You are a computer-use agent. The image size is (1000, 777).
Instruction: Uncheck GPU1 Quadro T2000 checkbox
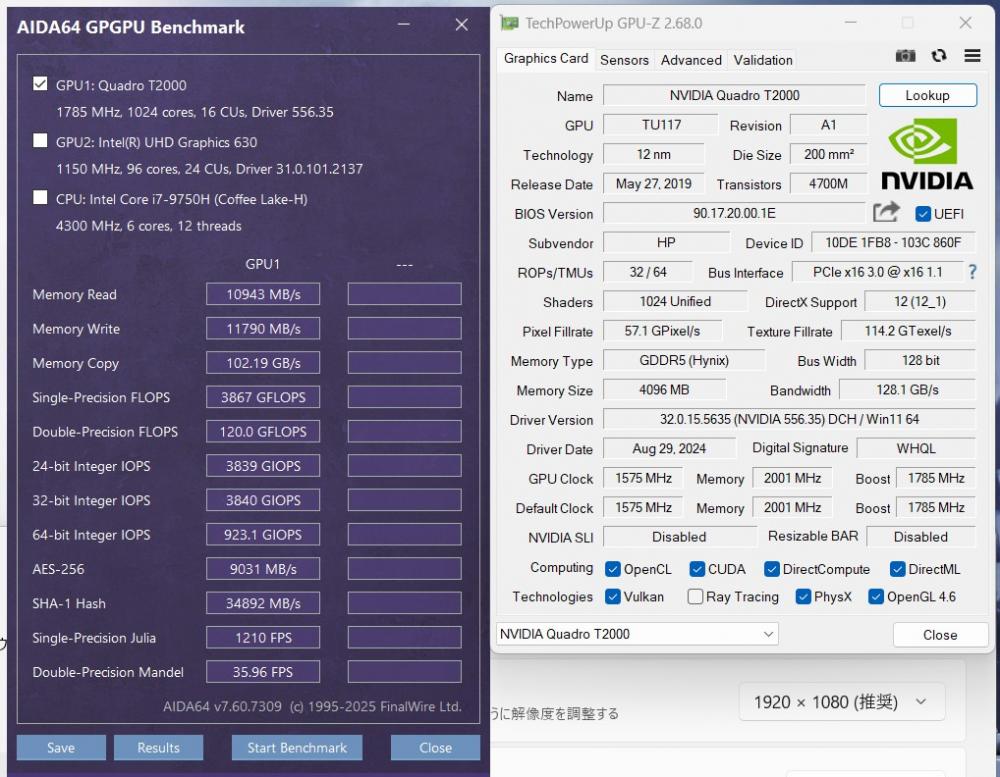pos(40,85)
